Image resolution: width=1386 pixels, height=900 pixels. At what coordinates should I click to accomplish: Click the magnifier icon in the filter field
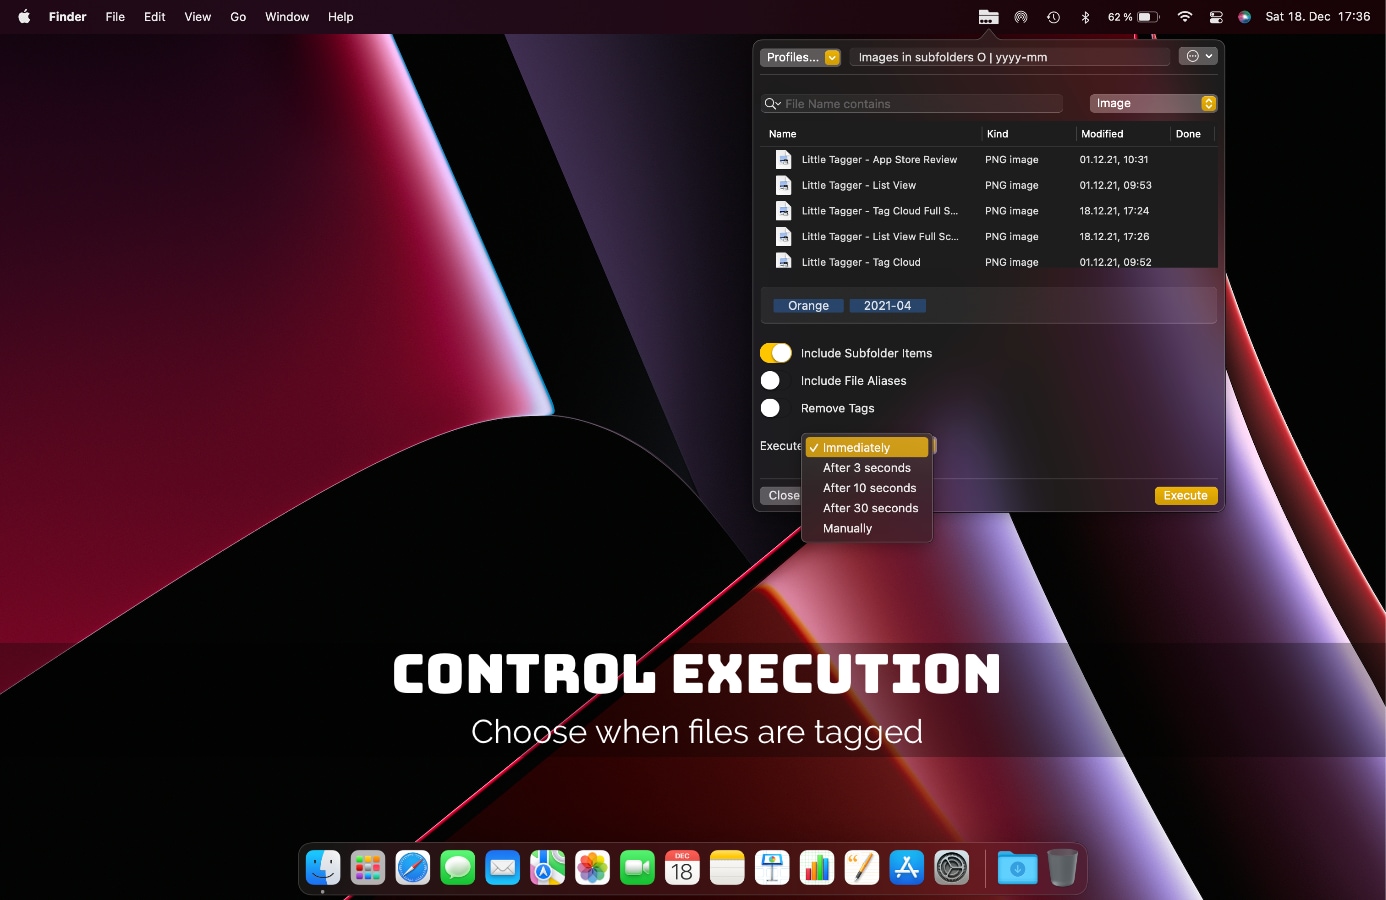pos(771,103)
